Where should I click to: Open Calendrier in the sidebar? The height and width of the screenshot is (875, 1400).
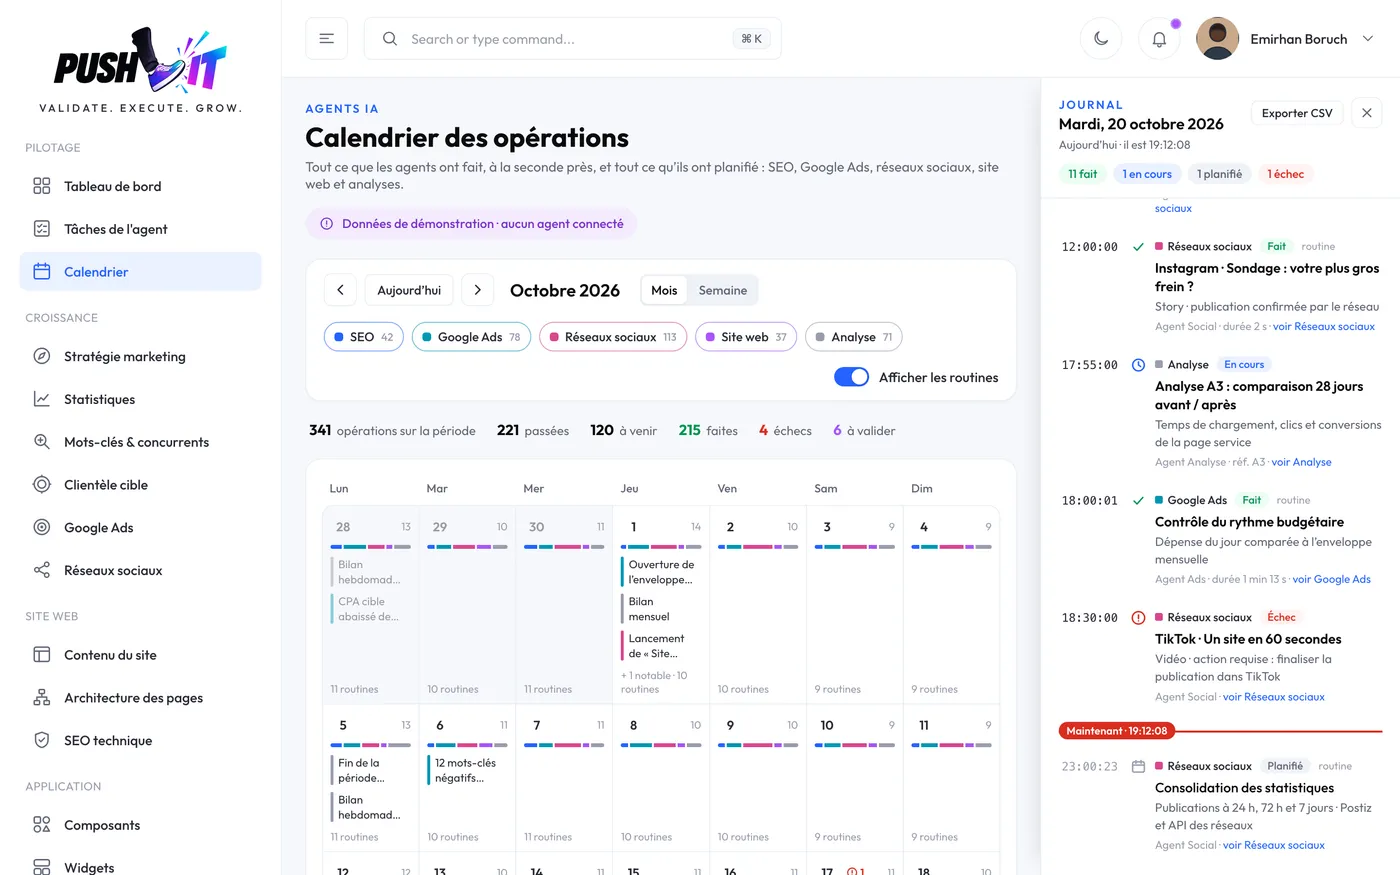(141, 271)
